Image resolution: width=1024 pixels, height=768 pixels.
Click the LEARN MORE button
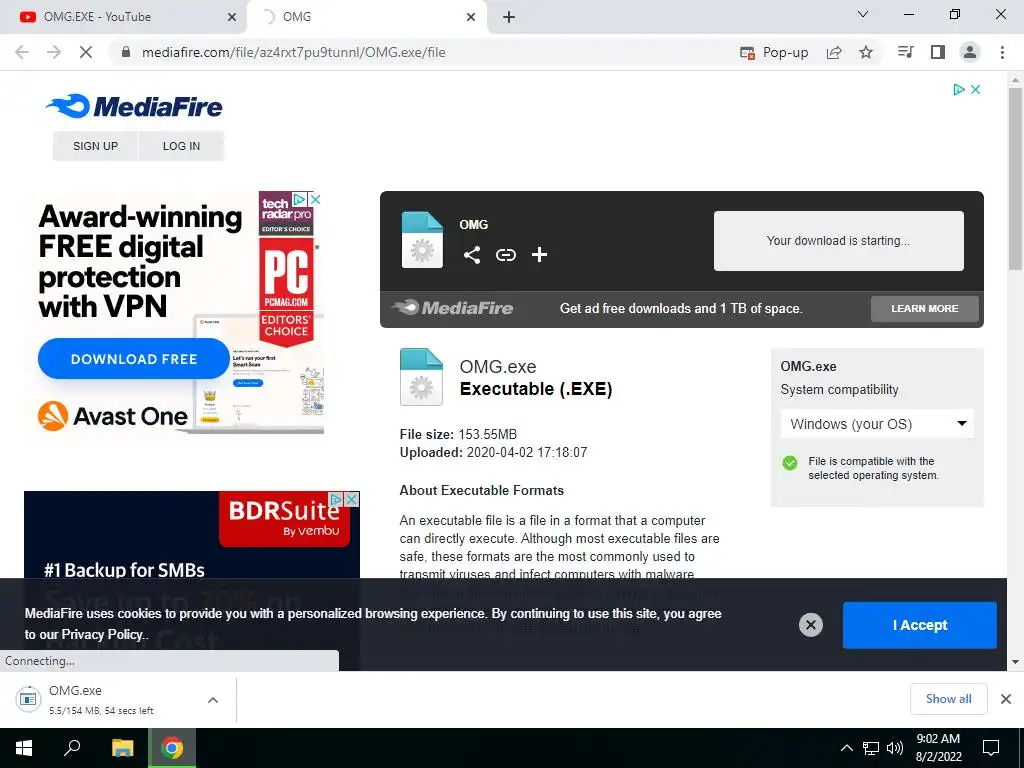[x=924, y=308]
